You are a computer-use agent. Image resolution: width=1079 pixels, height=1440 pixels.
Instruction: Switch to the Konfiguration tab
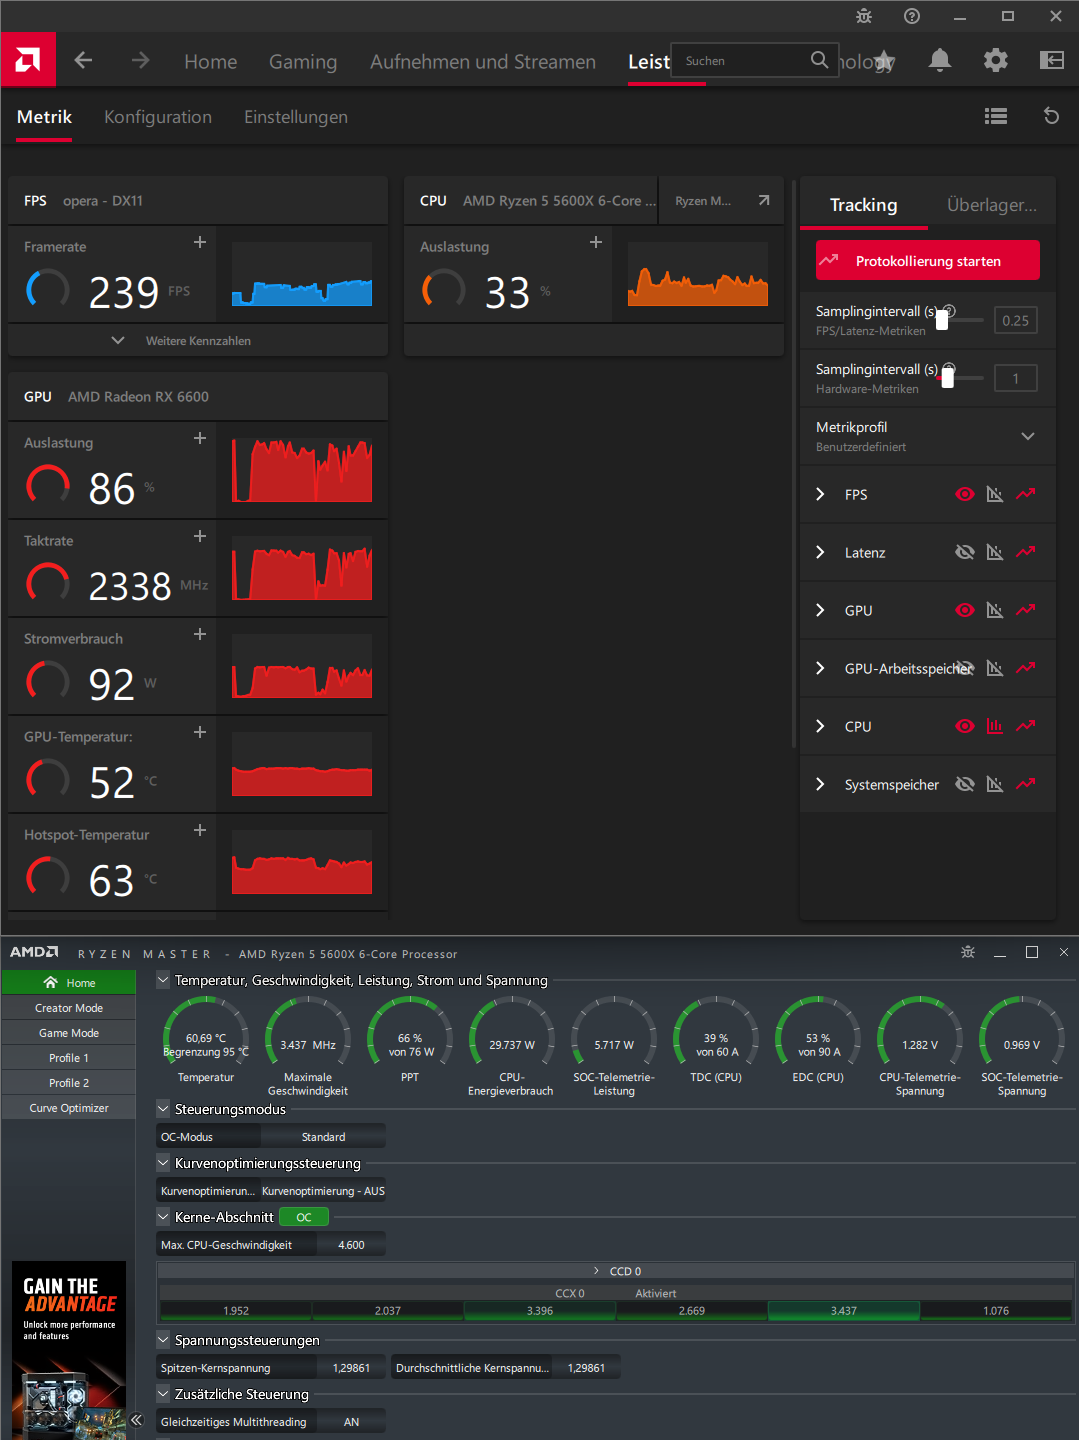tap(158, 117)
